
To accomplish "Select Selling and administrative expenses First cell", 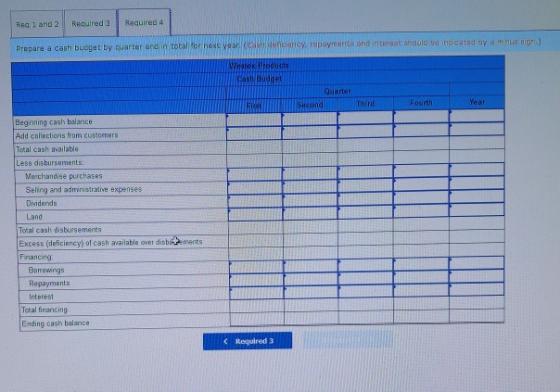I will point(255,188).
